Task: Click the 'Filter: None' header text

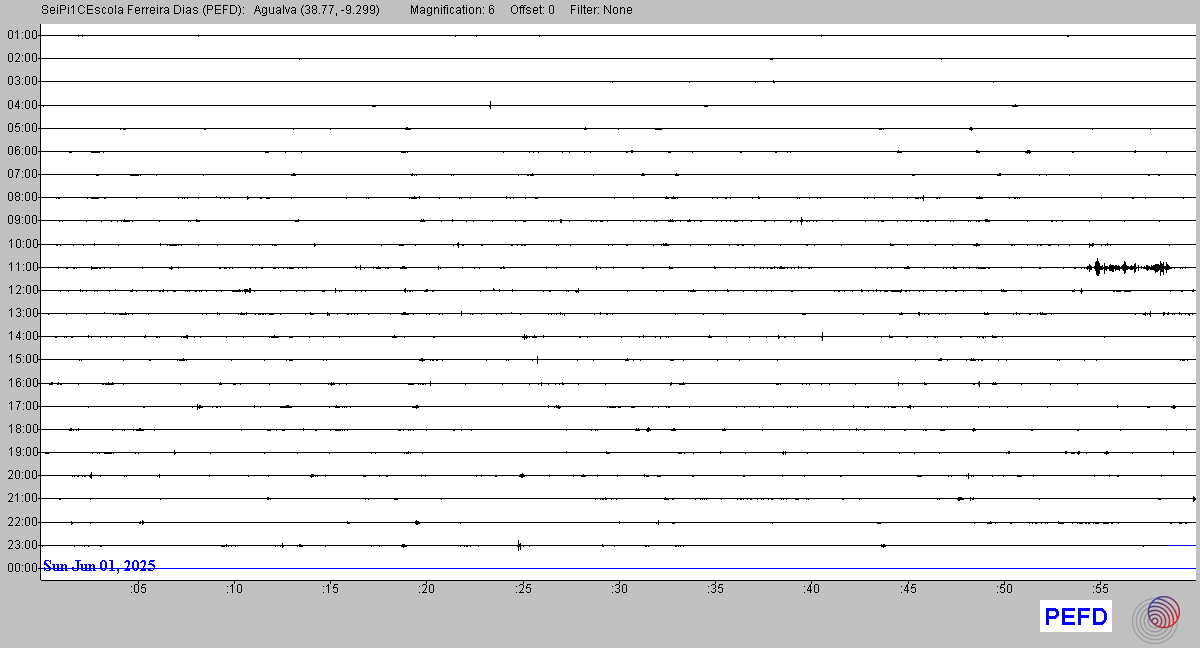Action: (601, 10)
